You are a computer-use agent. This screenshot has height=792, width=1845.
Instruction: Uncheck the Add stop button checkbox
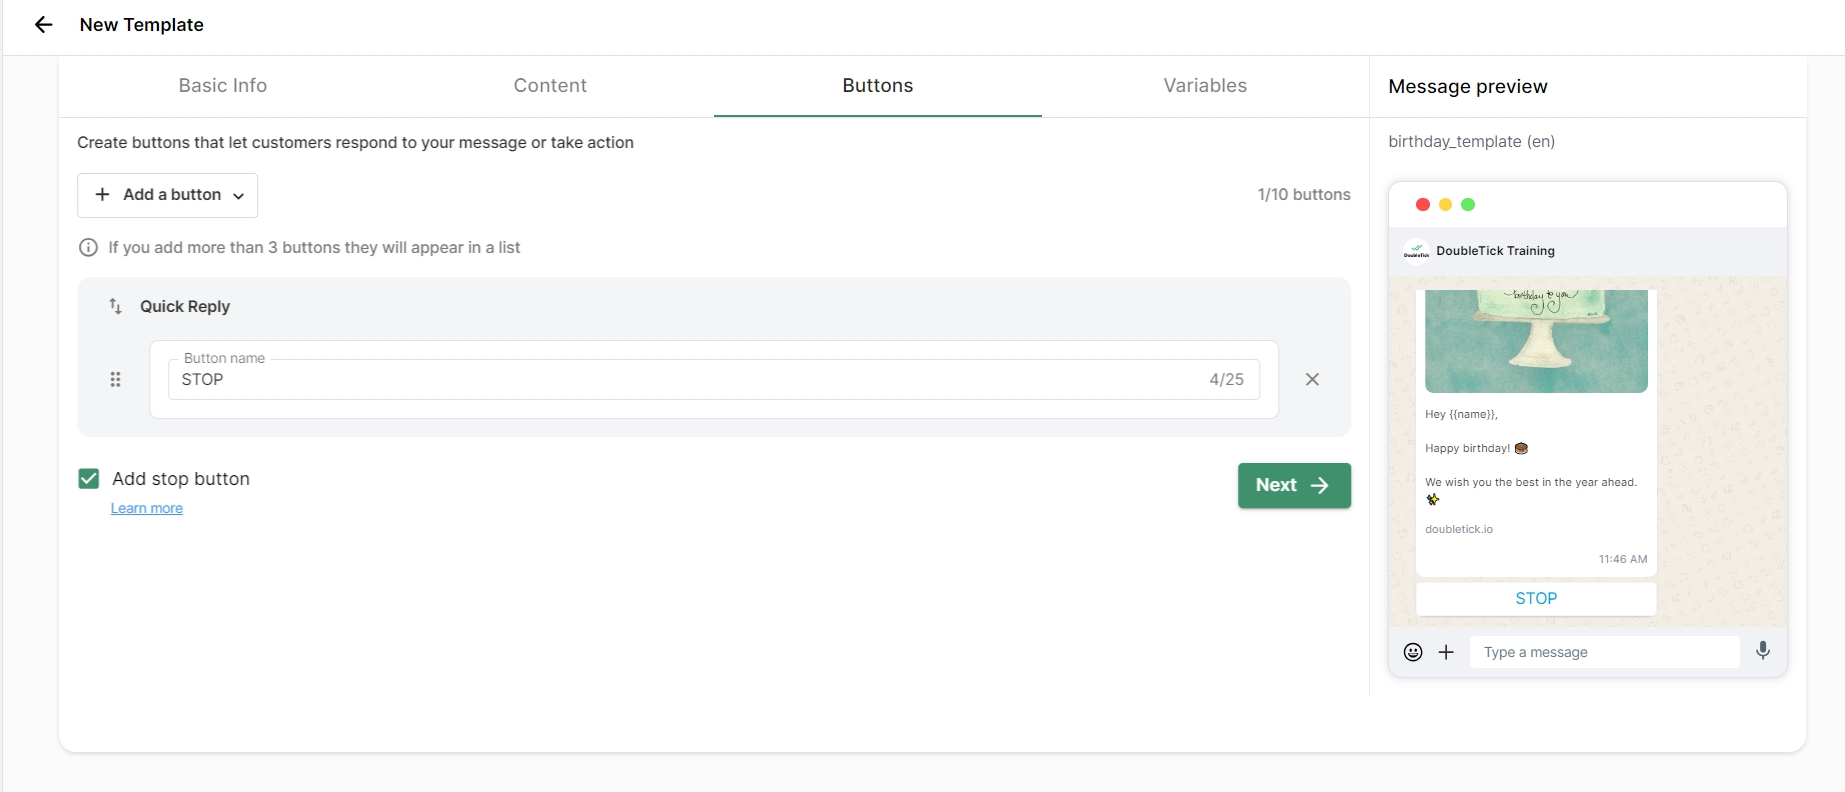pos(89,479)
